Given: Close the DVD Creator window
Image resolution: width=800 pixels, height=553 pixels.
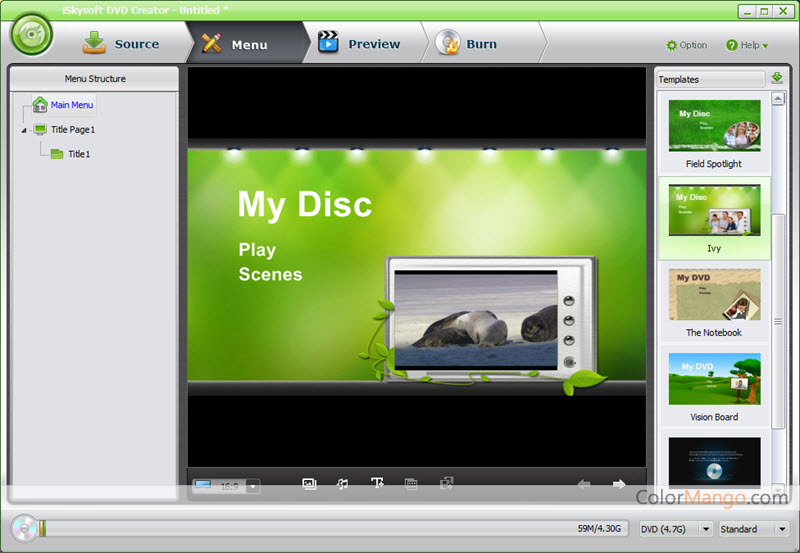Looking at the screenshot, I should (783, 11).
